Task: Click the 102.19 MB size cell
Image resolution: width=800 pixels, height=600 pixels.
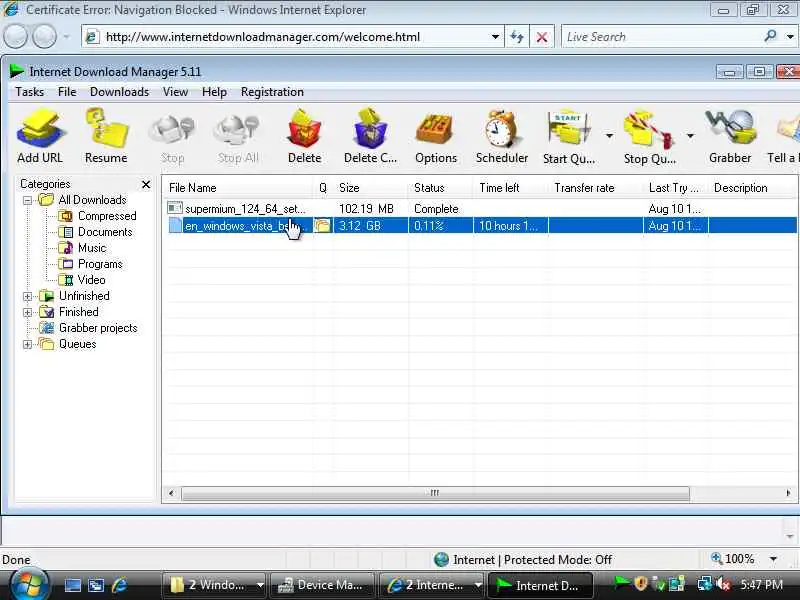Action: (x=366, y=209)
